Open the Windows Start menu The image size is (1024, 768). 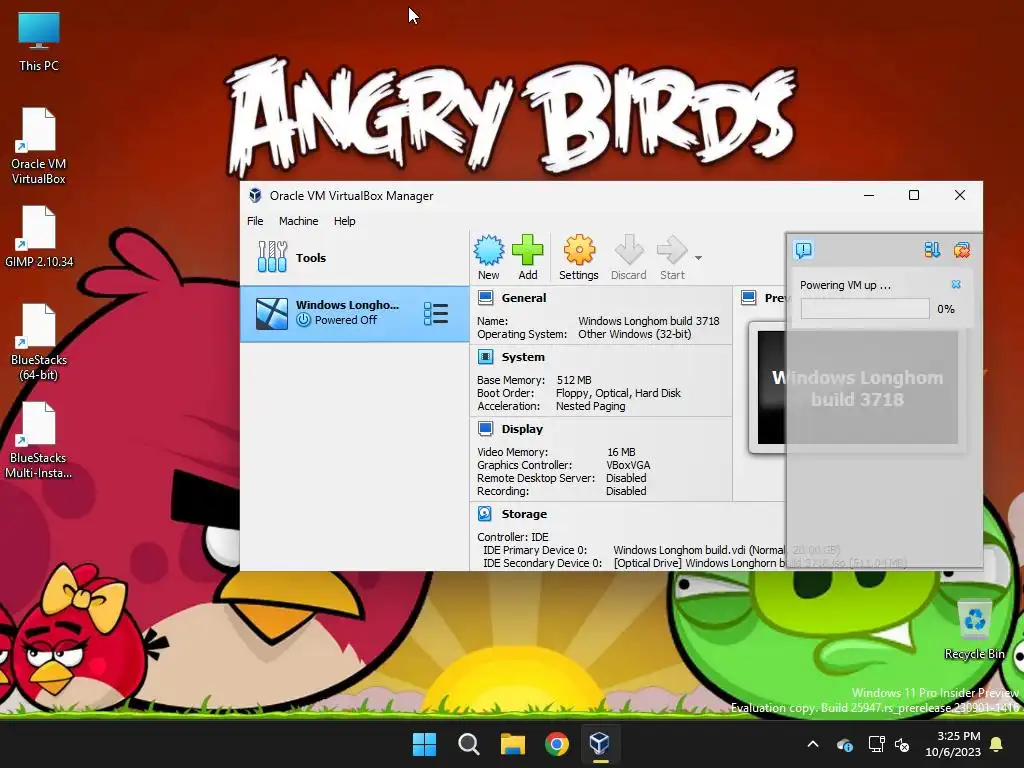click(424, 744)
